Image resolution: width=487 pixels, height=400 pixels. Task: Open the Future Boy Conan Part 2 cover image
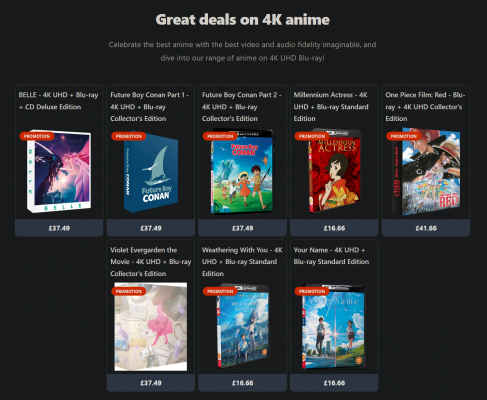(x=242, y=171)
